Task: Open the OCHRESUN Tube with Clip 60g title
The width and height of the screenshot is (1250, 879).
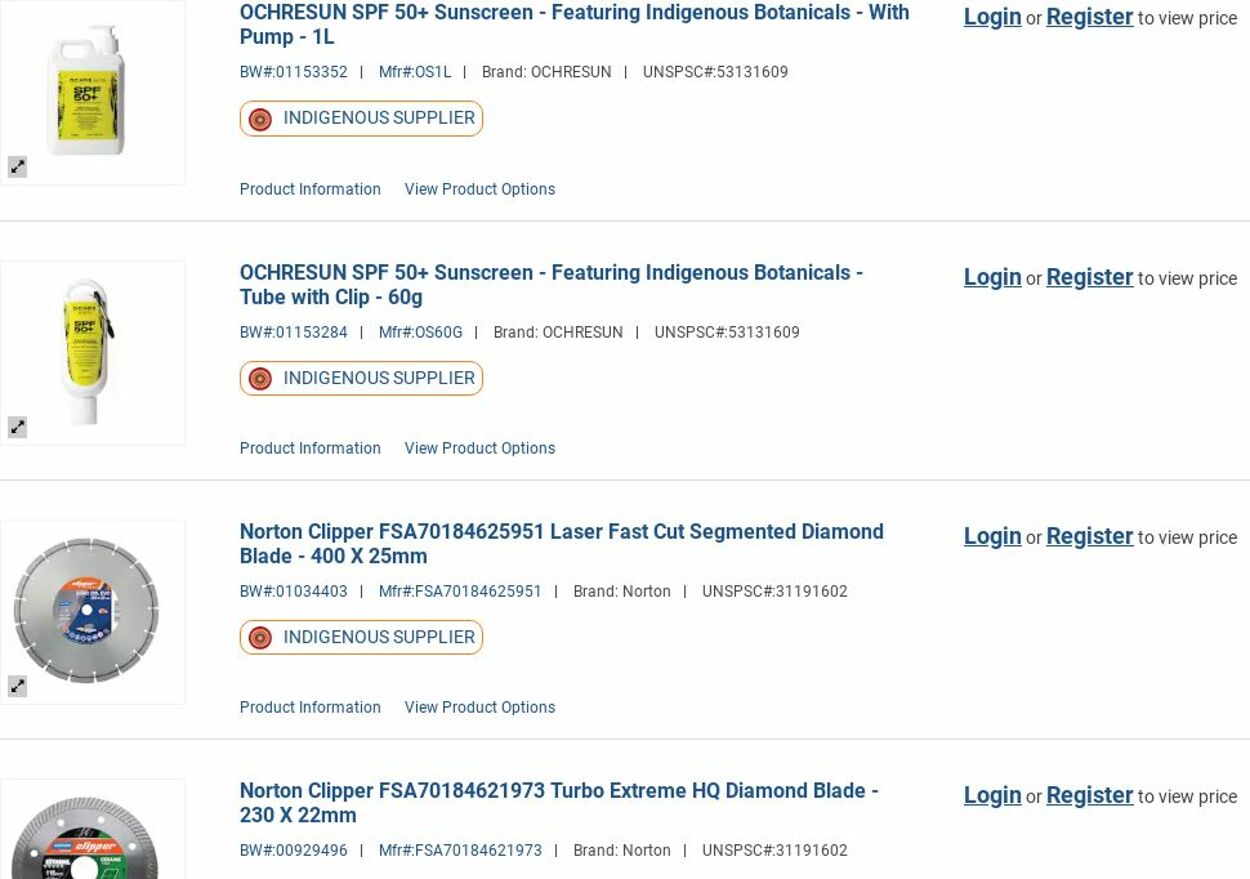Action: click(x=550, y=285)
